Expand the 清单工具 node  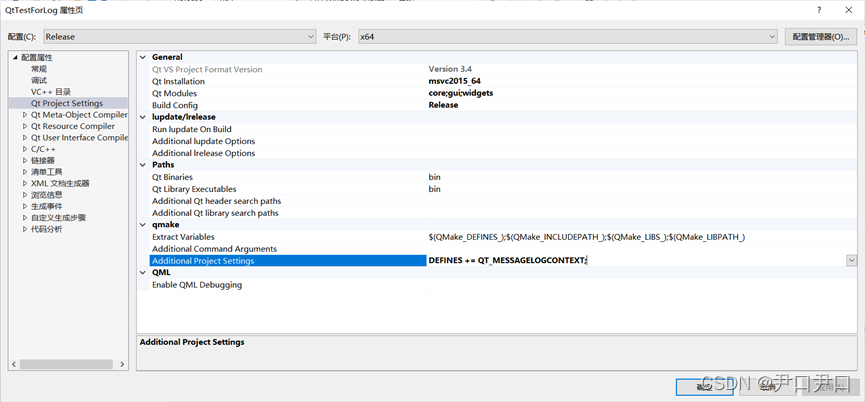25,172
